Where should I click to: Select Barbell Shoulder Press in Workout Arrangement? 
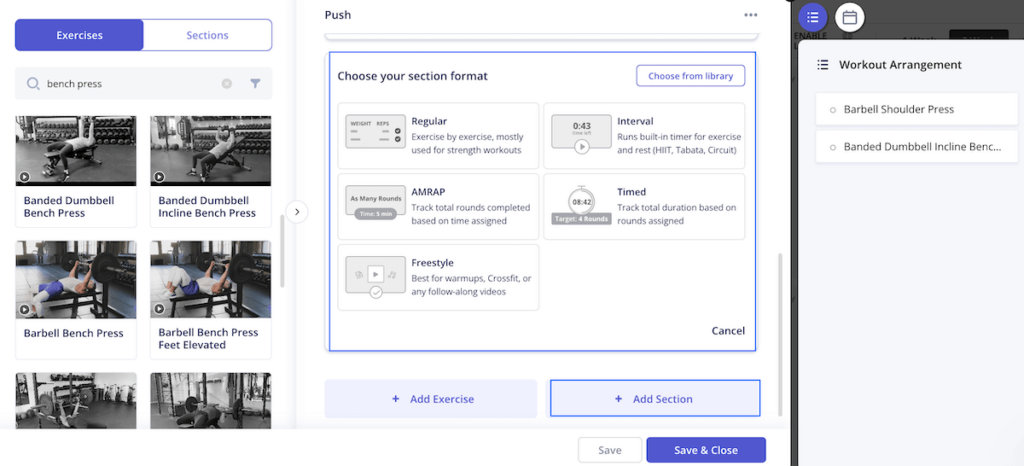[x=899, y=109]
